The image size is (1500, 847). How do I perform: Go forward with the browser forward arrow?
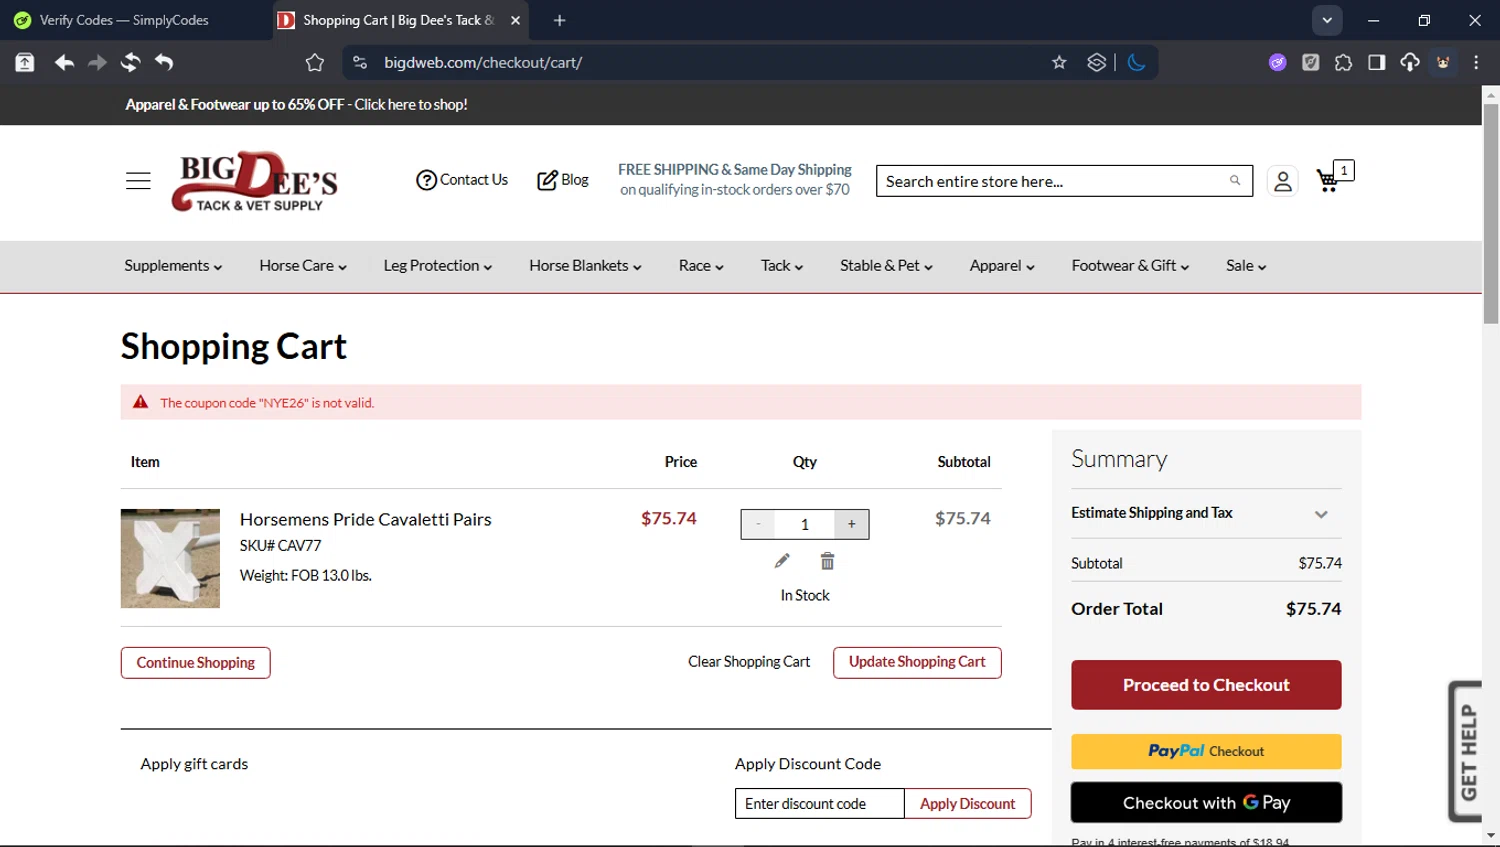tap(97, 63)
